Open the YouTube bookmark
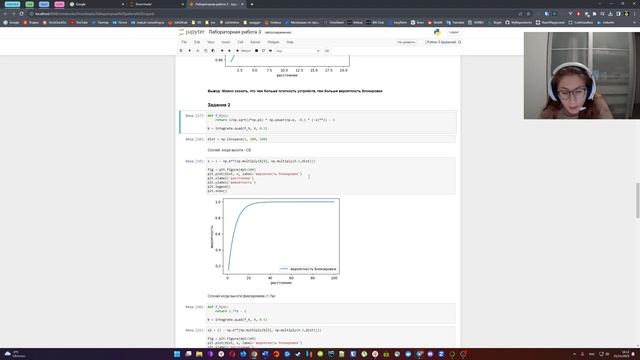The height and width of the screenshot is (360, 640). click(x=79, y=22)
